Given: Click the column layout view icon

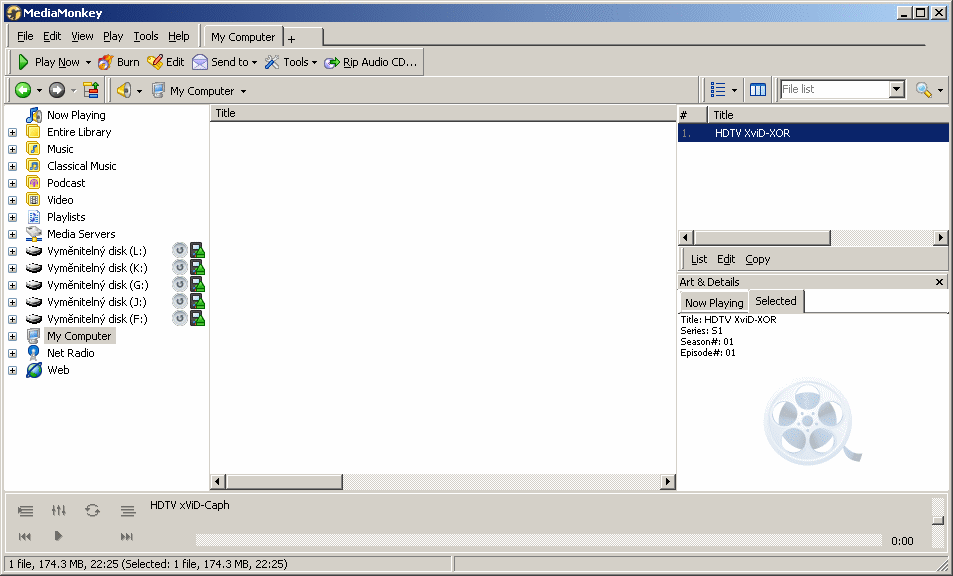Looking at the screenshot, I should point(758,90).
